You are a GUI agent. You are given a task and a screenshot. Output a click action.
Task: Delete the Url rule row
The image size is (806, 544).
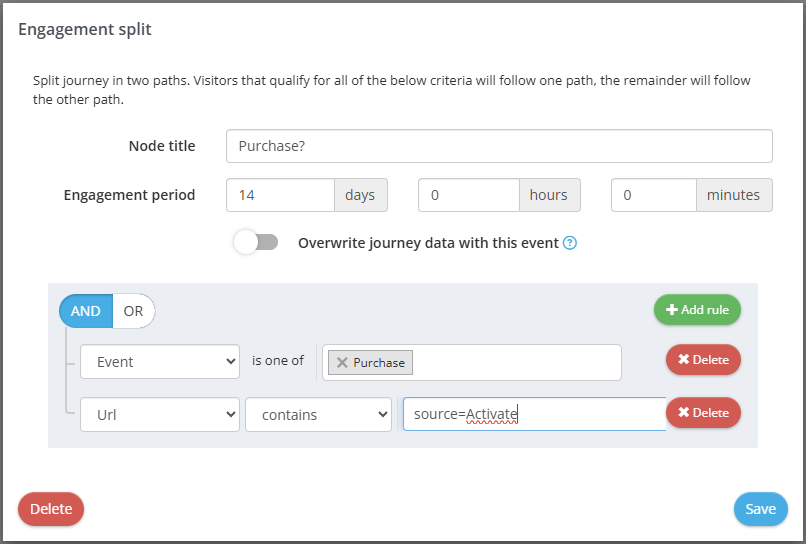click(703, 412)
